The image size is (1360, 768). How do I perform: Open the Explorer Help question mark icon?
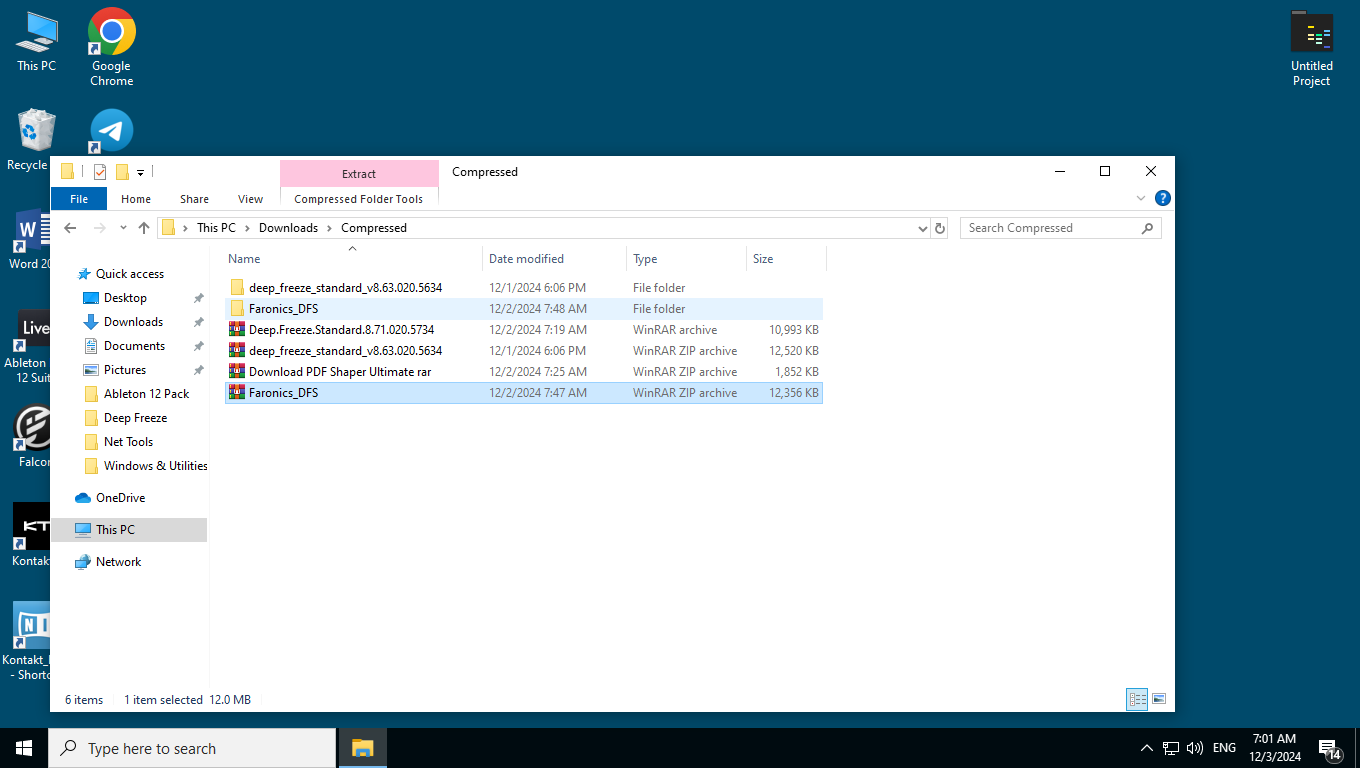[1162, 198]
